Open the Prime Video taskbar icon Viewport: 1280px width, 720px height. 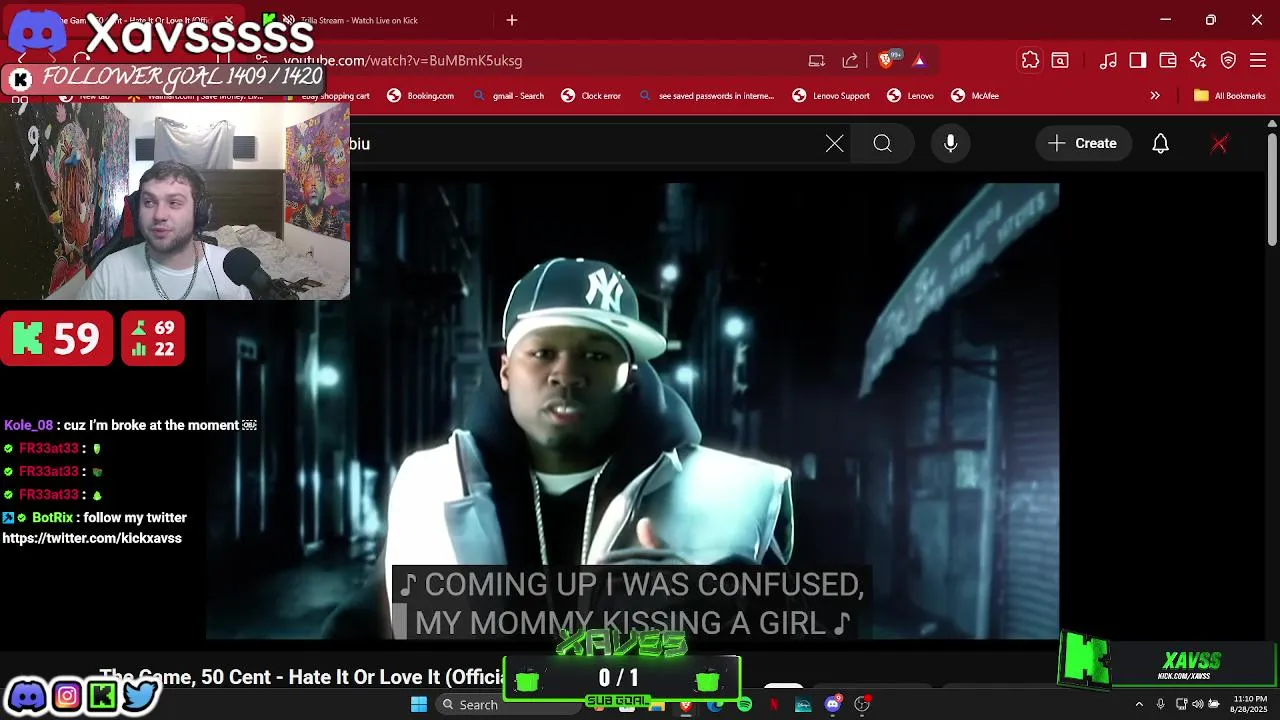(x=803, y=705)
